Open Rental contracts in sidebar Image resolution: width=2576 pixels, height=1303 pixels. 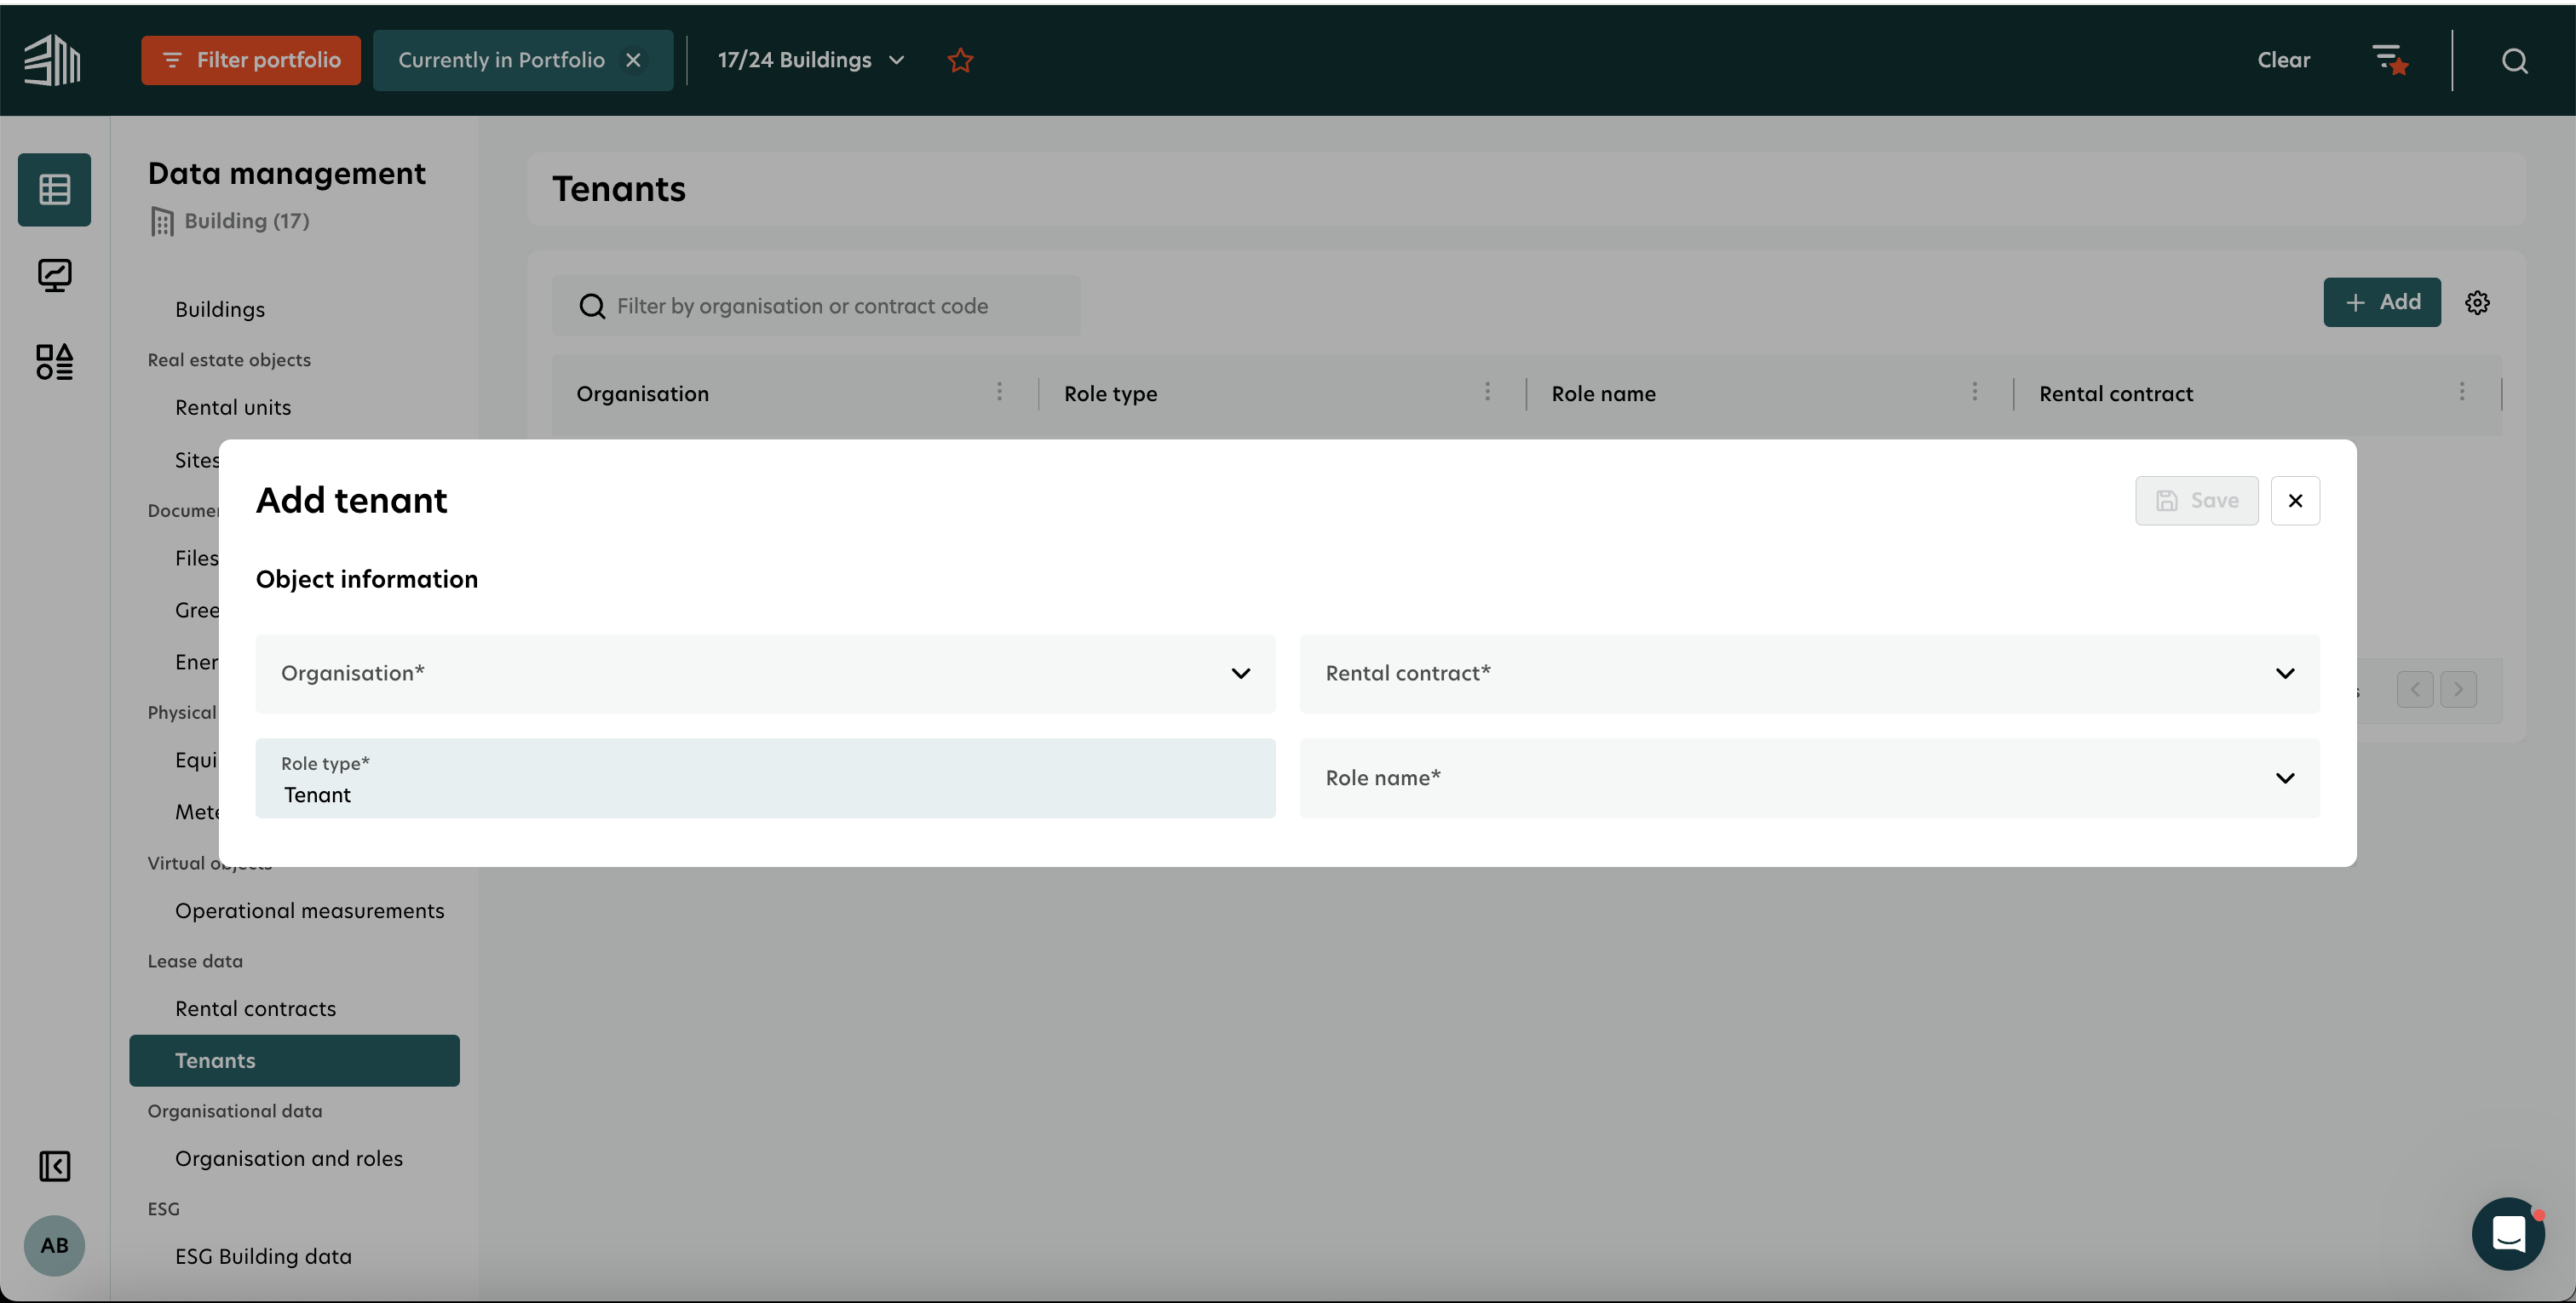tap(255, 1008)
